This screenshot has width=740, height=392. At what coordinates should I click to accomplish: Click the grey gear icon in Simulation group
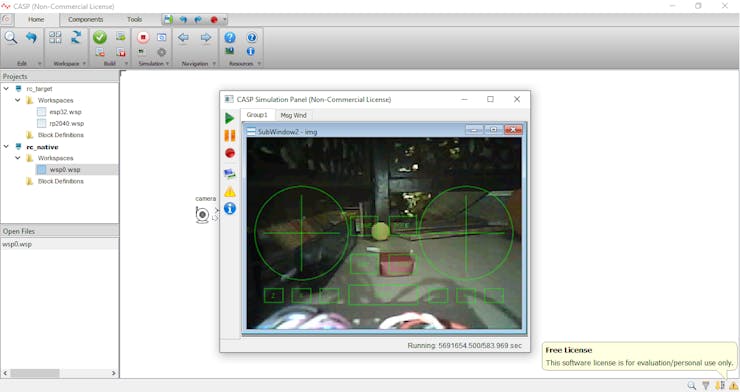pos(161,52)
